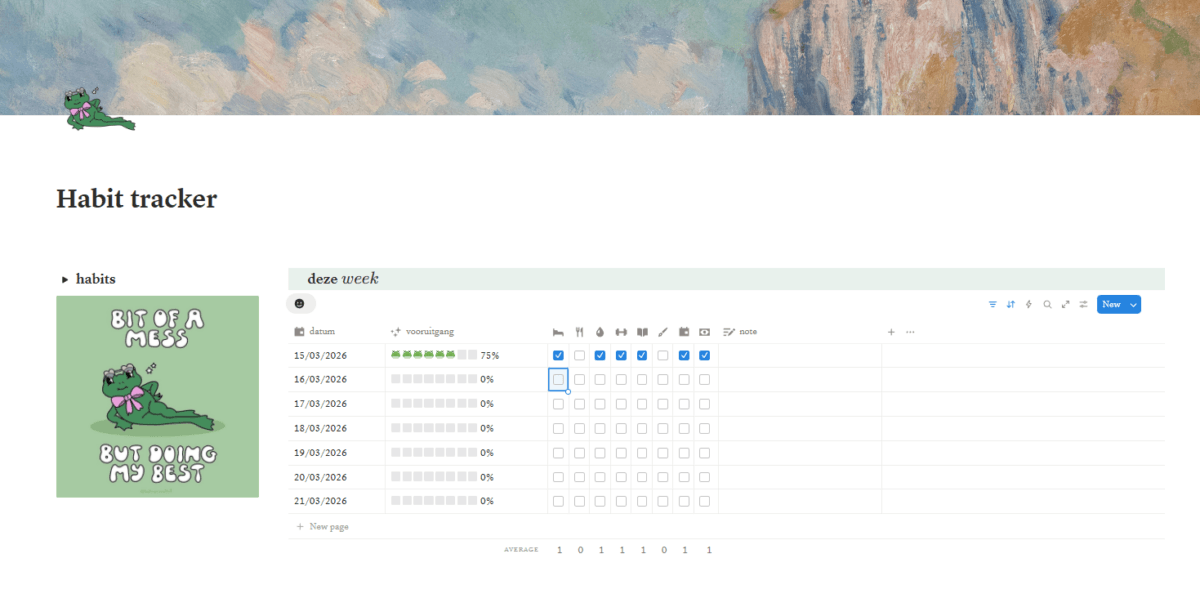
Task: Click the sort arrows icon
Action: pos(1010,304)
